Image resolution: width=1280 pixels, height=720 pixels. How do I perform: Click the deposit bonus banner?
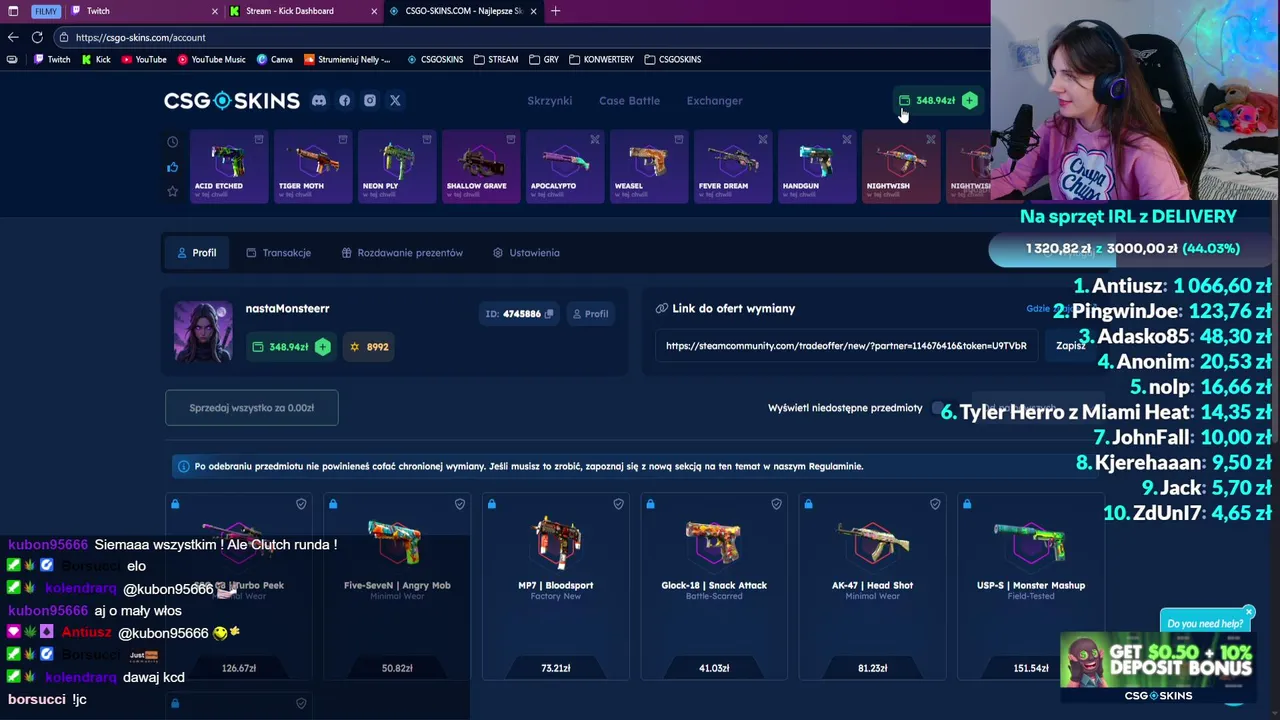coord(1158,667)
